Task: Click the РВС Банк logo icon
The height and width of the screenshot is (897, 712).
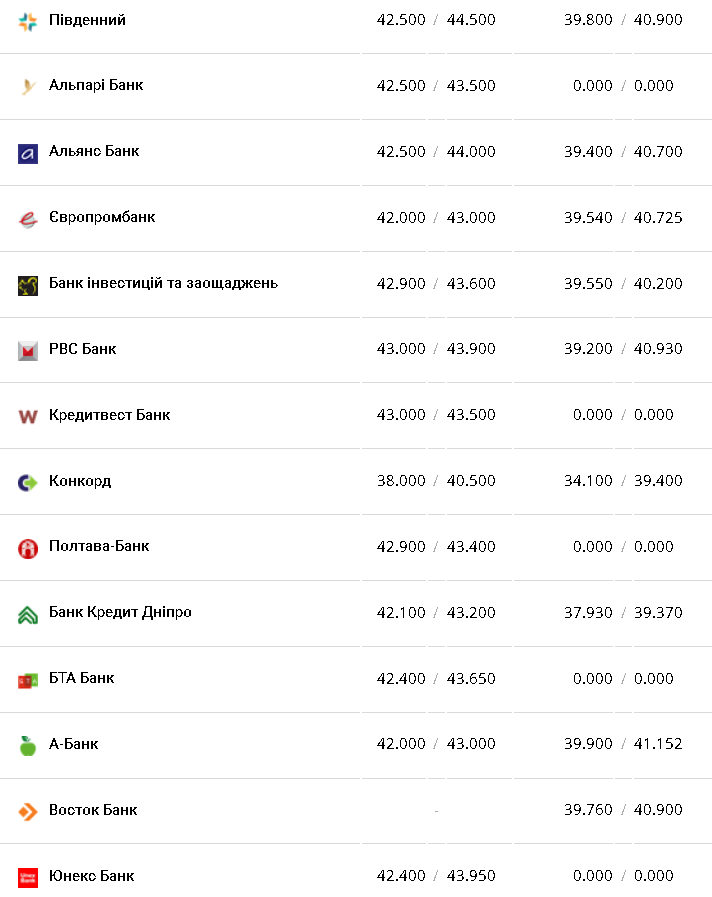Action: coord(28,350)
